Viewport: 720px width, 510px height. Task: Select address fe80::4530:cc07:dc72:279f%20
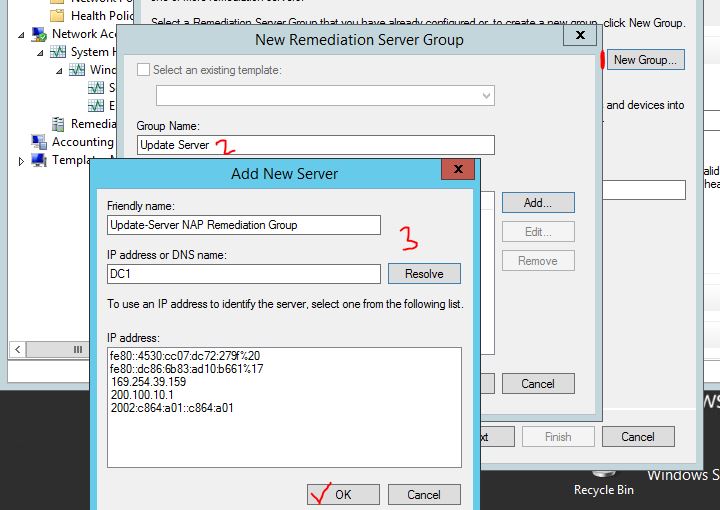[185, 356]
